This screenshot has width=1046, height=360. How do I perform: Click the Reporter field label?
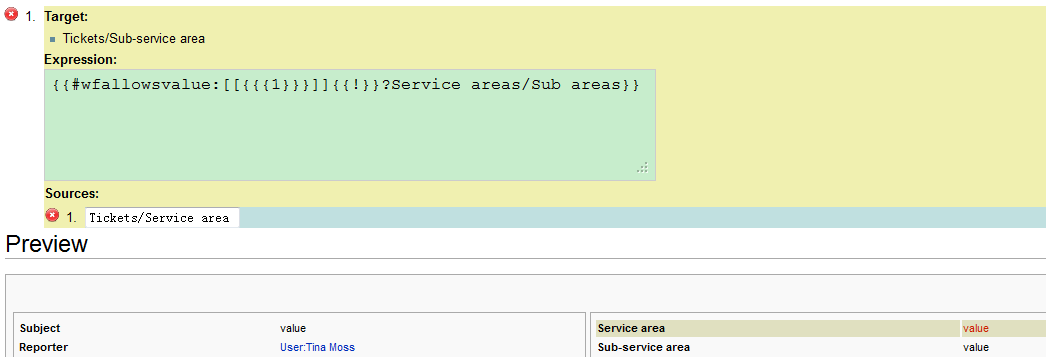click(x=43, y=347)
